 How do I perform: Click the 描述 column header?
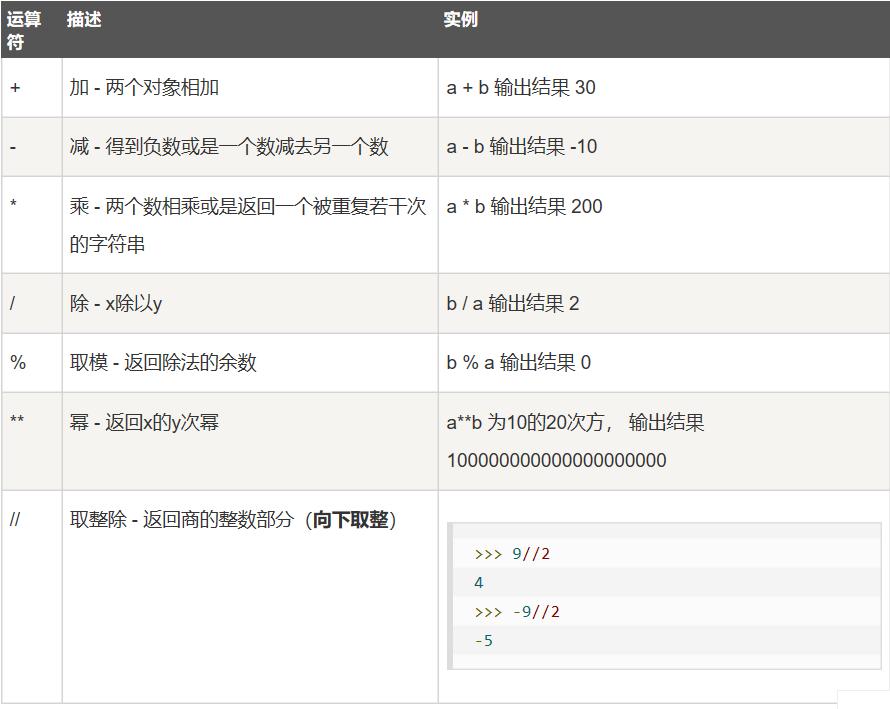click(x=84, y=17)
